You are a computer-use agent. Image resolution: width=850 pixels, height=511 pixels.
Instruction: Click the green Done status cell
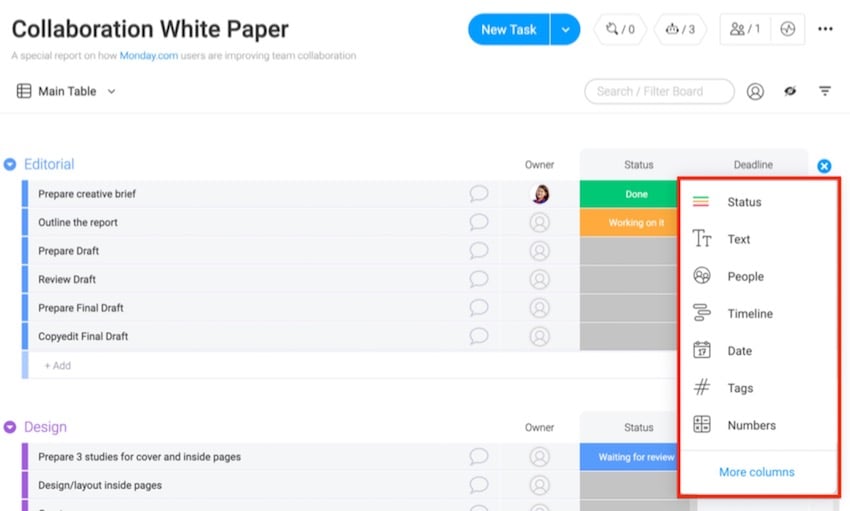629,194
